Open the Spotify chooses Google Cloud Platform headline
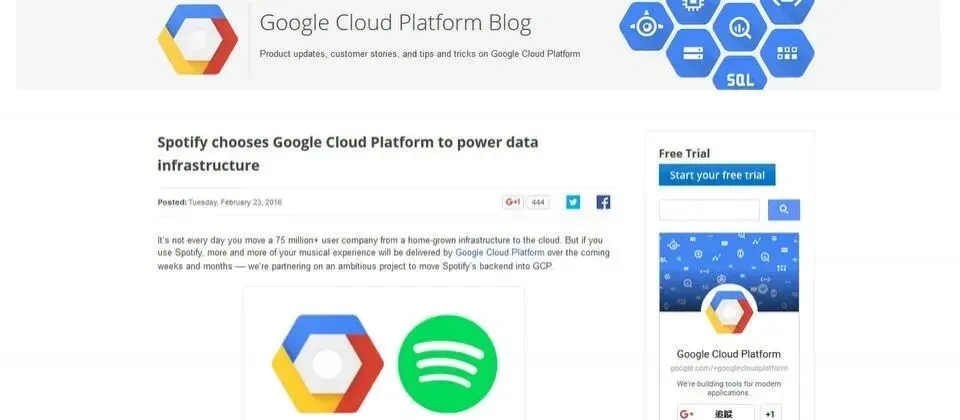 (x=348, y=154)
